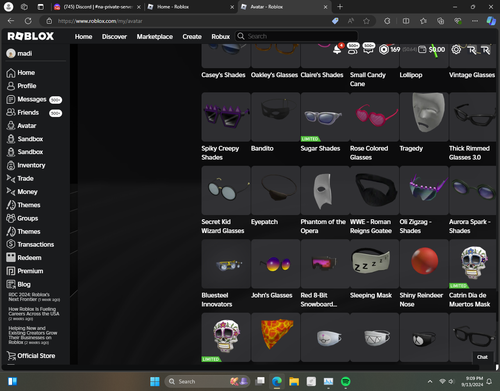
Task: Add page to favorites star icon
Action: [366, 21]
